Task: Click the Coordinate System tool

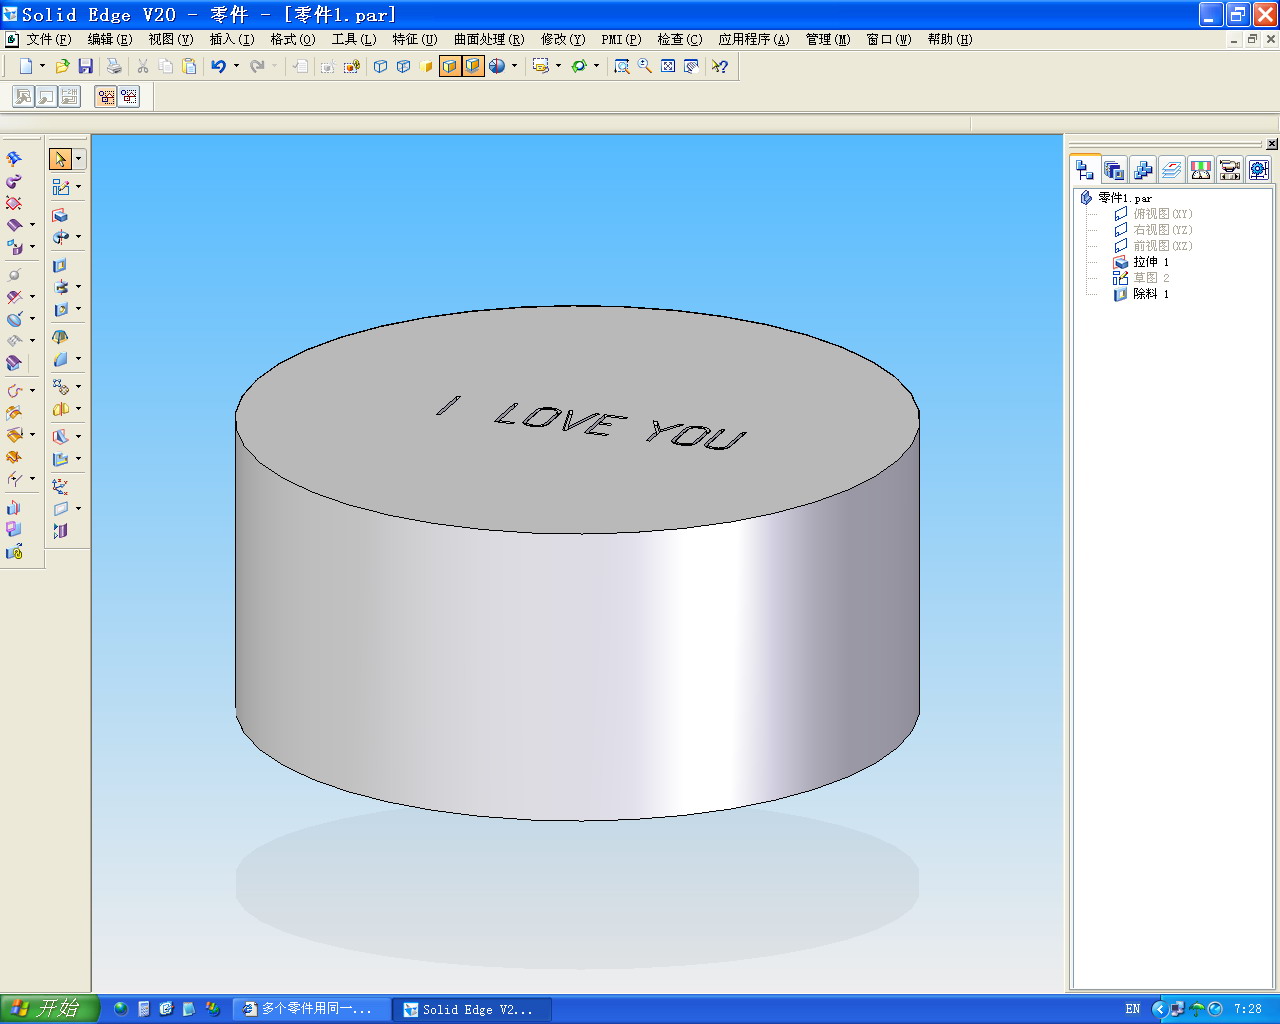Action: pos(60,487)
